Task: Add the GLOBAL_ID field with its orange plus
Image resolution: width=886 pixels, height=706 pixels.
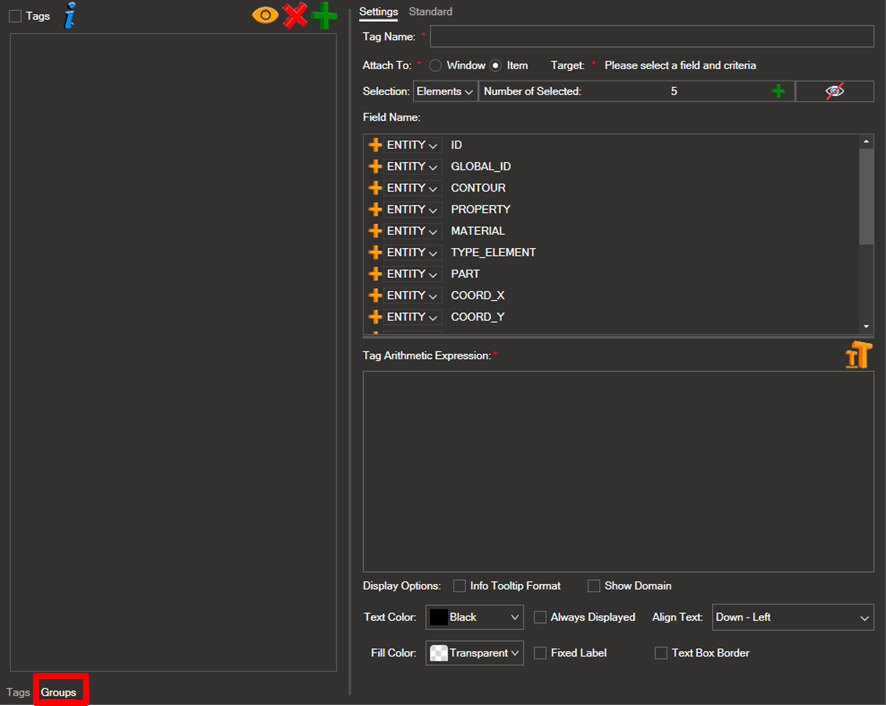Action: point(375,167)
